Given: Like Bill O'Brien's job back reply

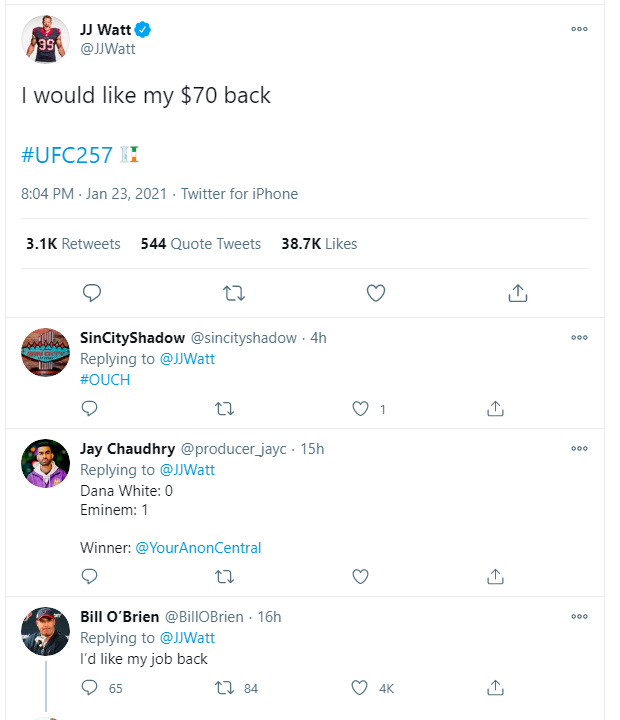Looking at the screenshot, I should coord(361,688).
